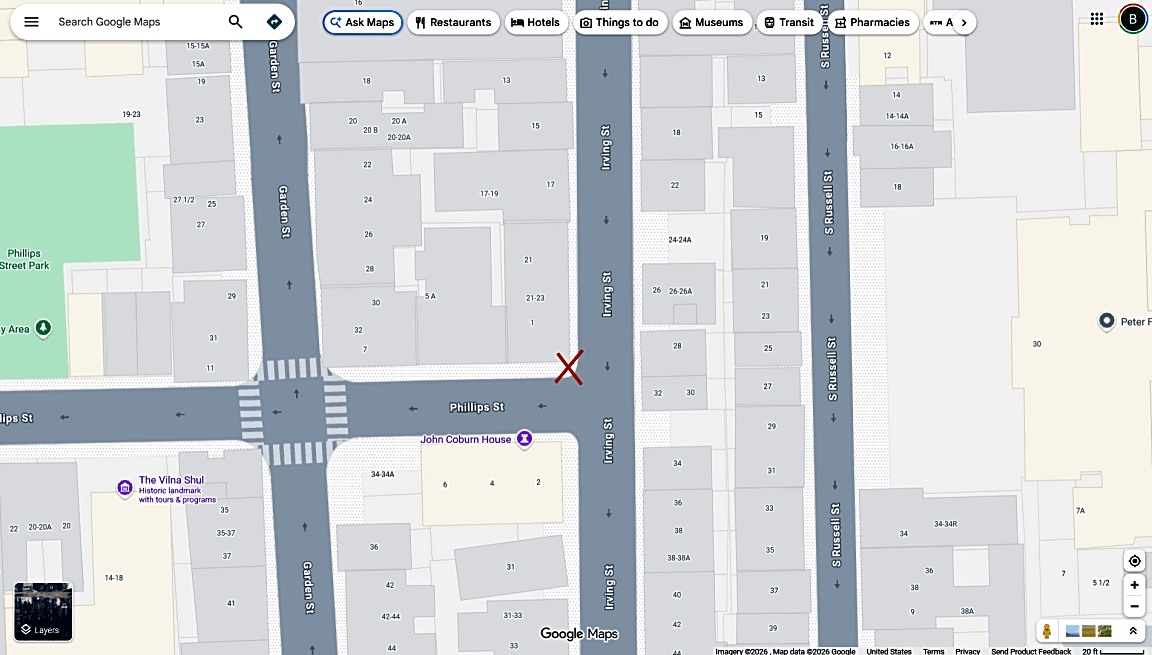
Task: Pick up the Street View pegman
Action: pyautogui.click(x=1047, y=631)
